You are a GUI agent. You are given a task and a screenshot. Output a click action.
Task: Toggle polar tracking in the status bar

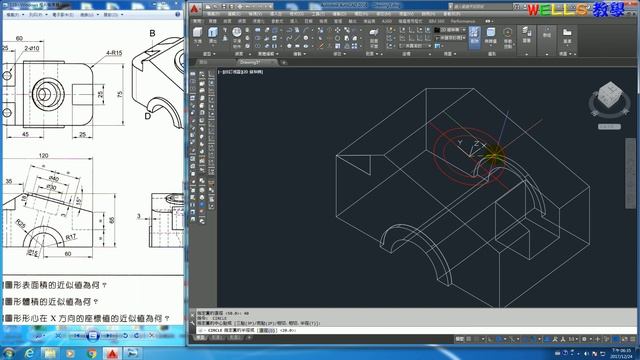(499, 339)
